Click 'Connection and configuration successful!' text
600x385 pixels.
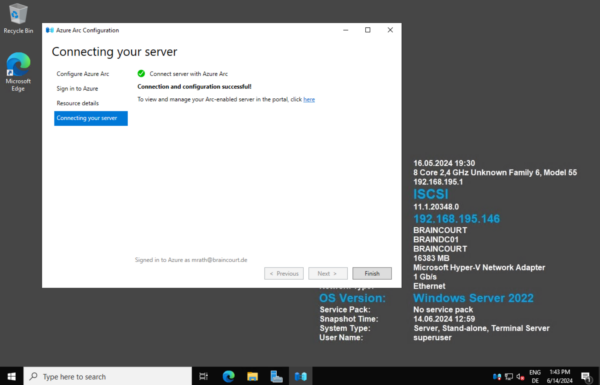pos(194,87)
